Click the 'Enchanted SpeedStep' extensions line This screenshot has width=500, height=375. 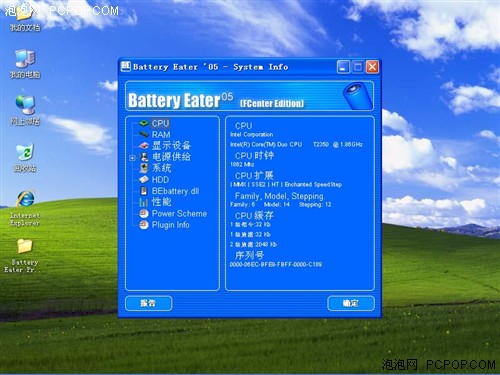[286, 184]
